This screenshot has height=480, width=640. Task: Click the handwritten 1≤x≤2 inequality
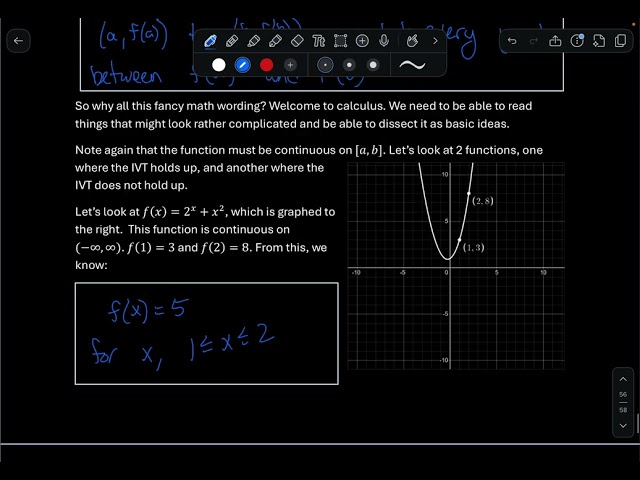click(x=232, y=344)
